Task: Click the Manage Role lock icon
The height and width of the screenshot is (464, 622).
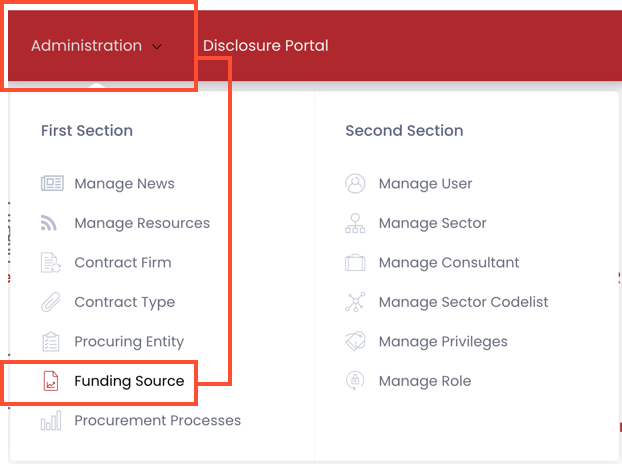Action: point(355,381)
